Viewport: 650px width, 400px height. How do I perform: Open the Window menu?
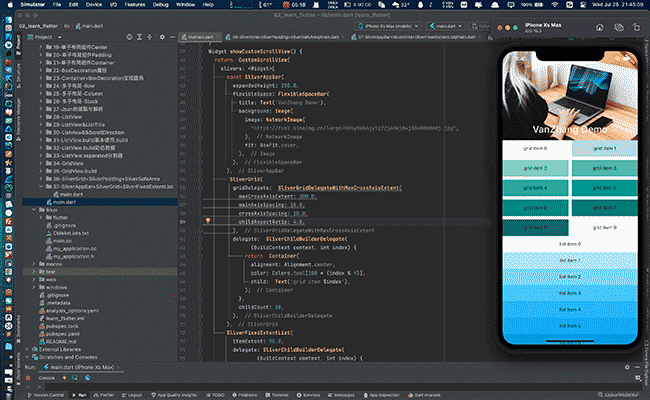coord(185,5)
